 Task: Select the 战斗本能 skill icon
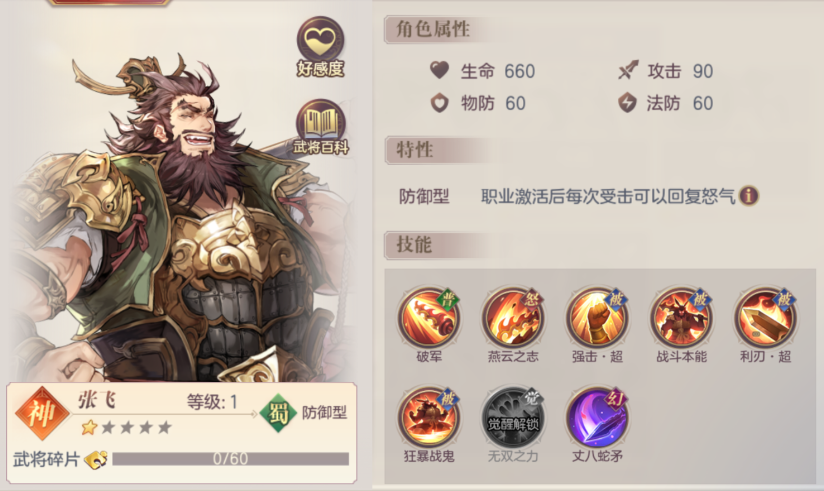681,318
